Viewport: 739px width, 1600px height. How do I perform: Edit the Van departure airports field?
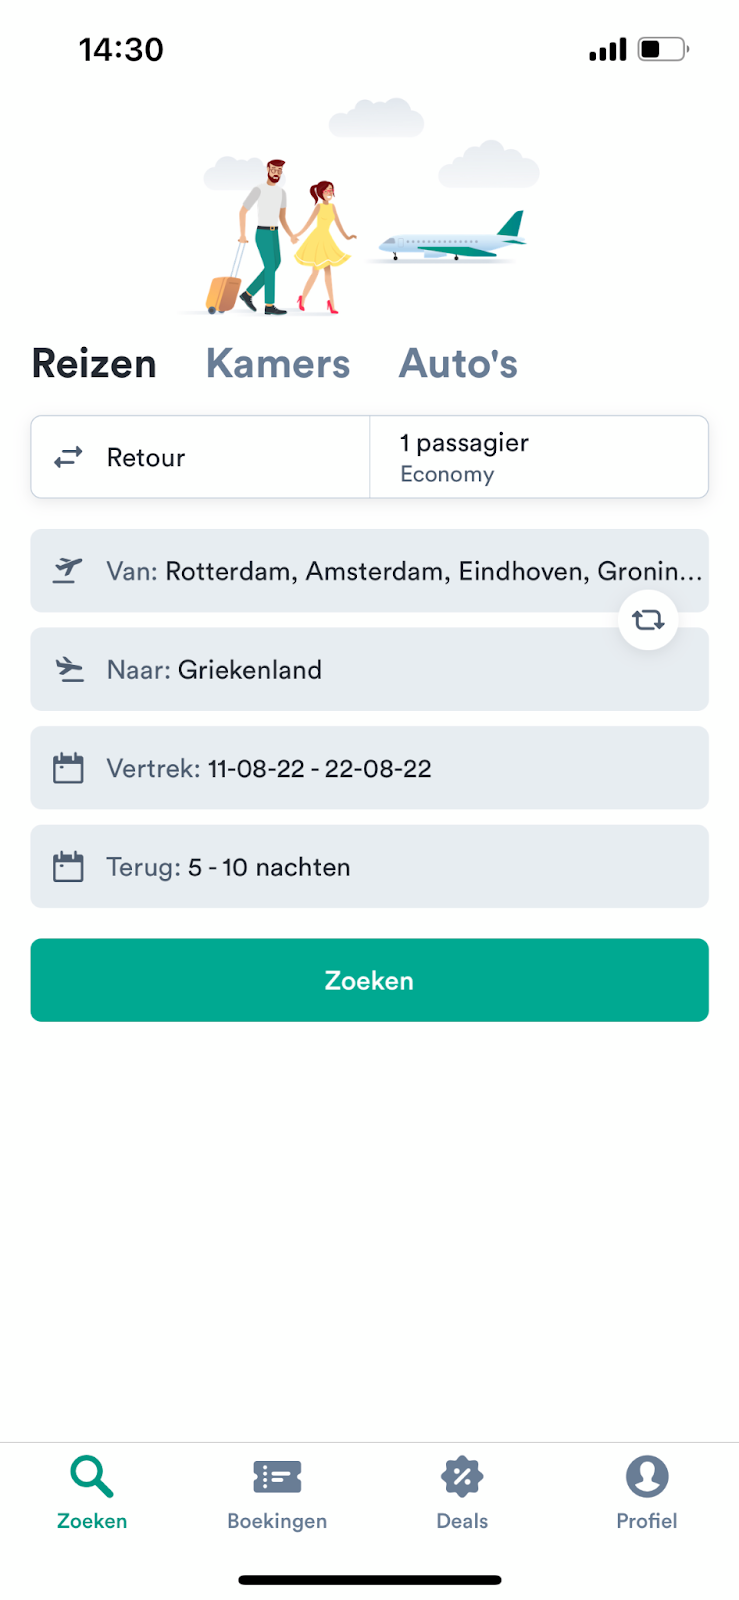point(400,571)
